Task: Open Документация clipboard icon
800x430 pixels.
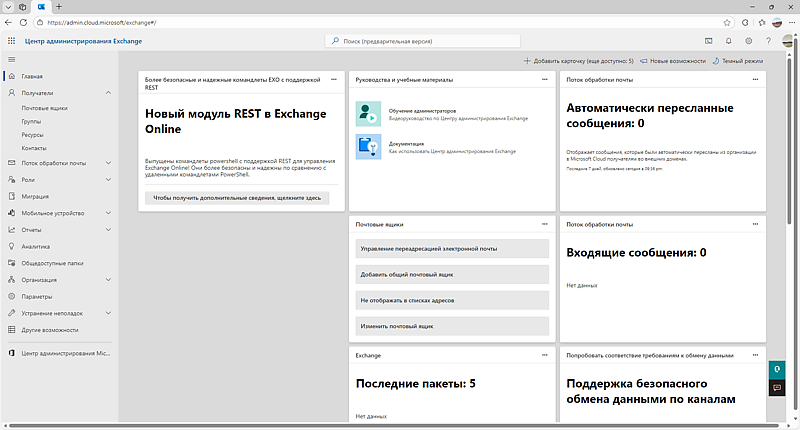Action: pyautogui.click(x=368, y=147)
